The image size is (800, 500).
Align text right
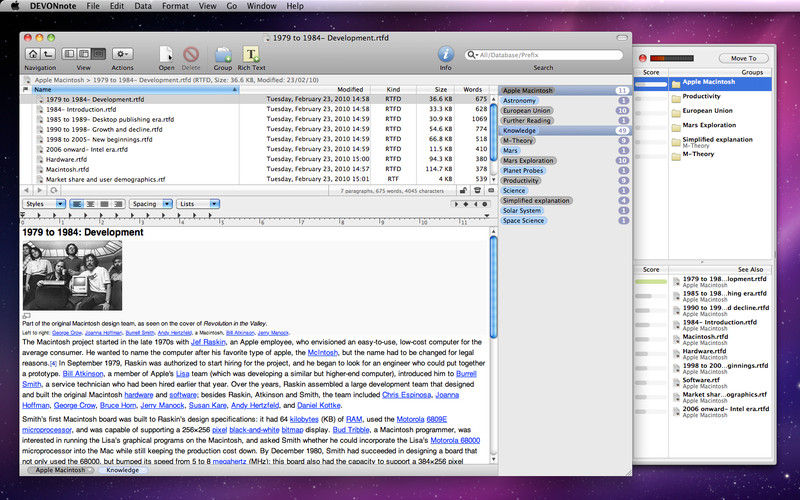tap(118, 204)
